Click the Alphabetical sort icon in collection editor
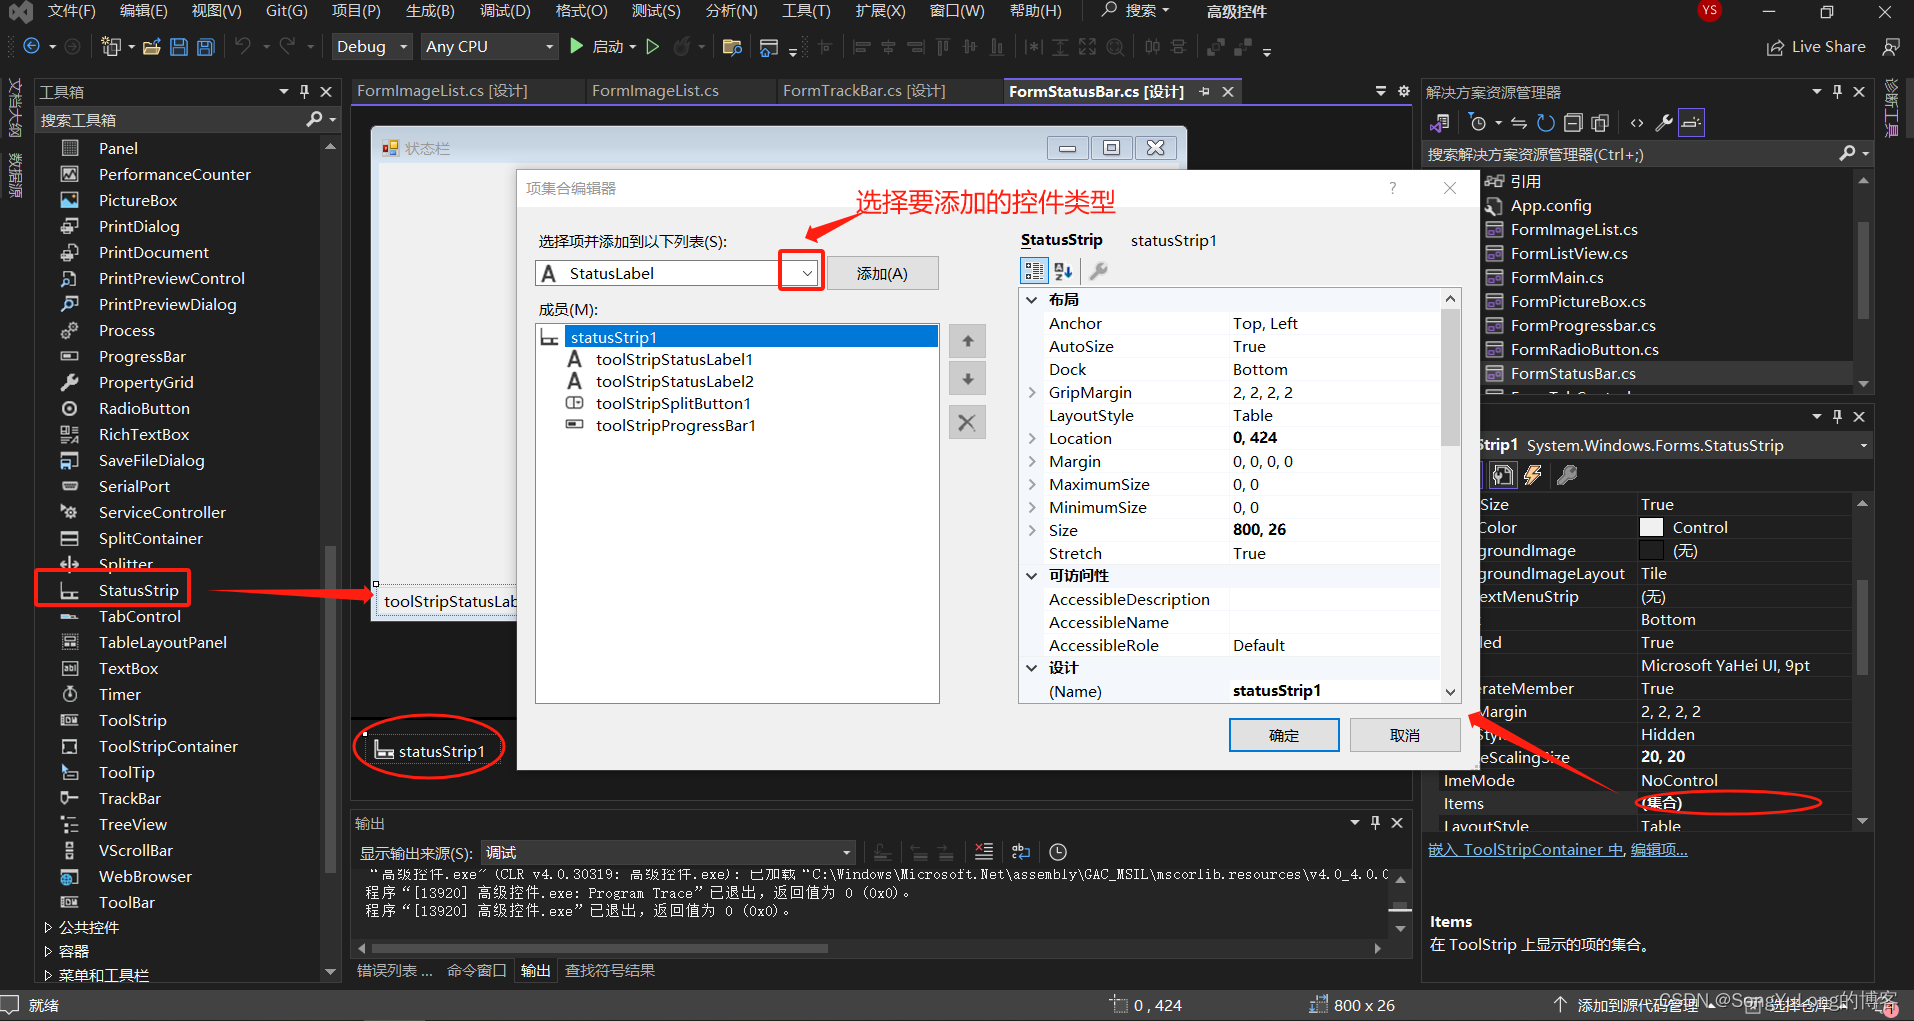 (1063, 271)
